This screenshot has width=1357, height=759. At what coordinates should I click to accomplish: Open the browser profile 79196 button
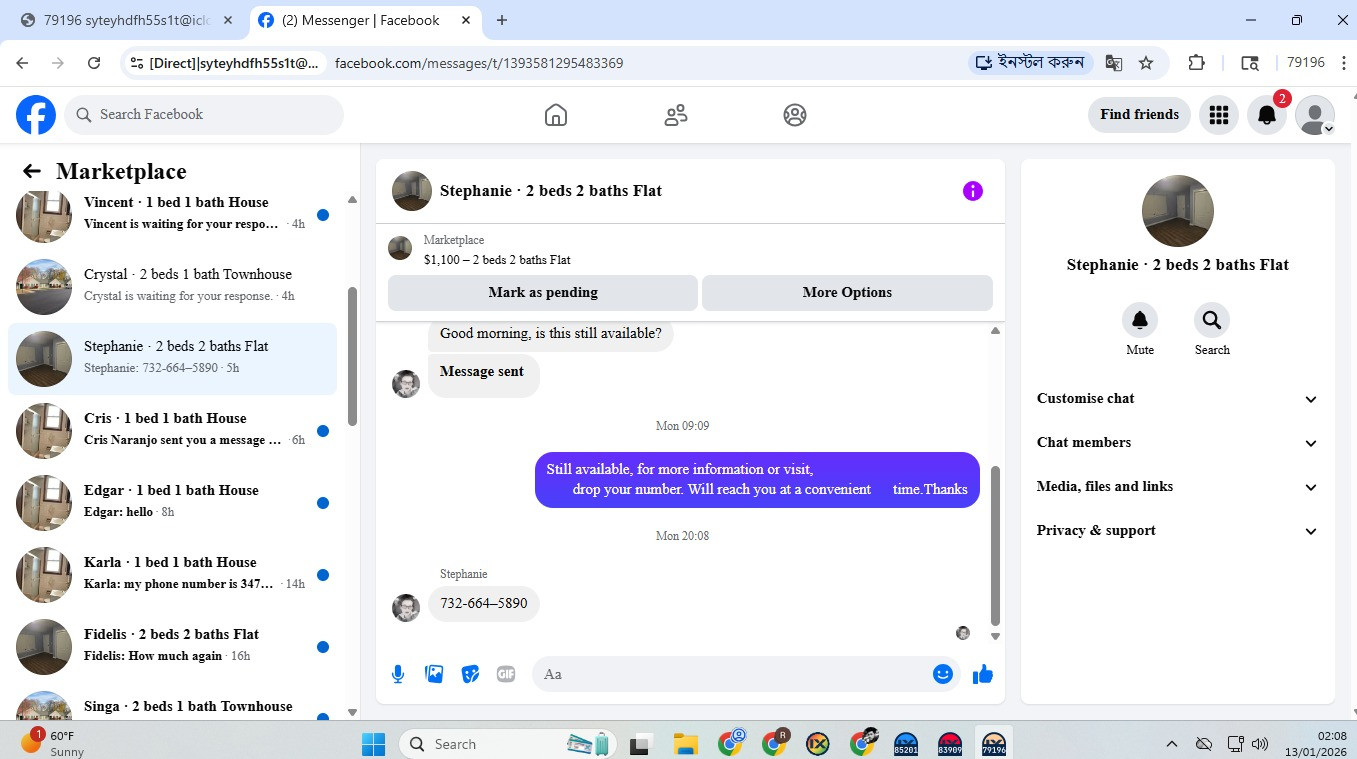(x=1305, y=63)
